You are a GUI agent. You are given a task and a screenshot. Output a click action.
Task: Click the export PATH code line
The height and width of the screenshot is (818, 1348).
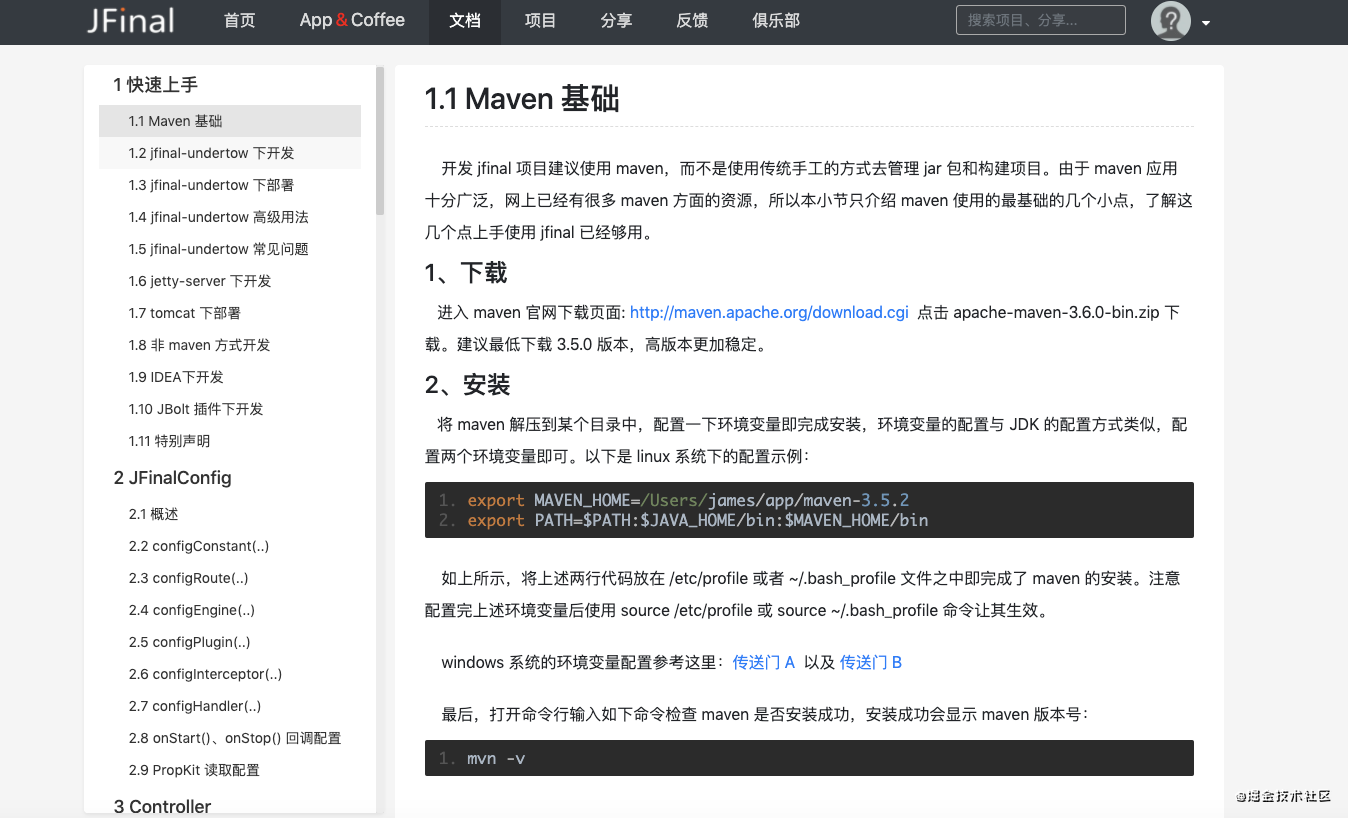pos(697,520)
